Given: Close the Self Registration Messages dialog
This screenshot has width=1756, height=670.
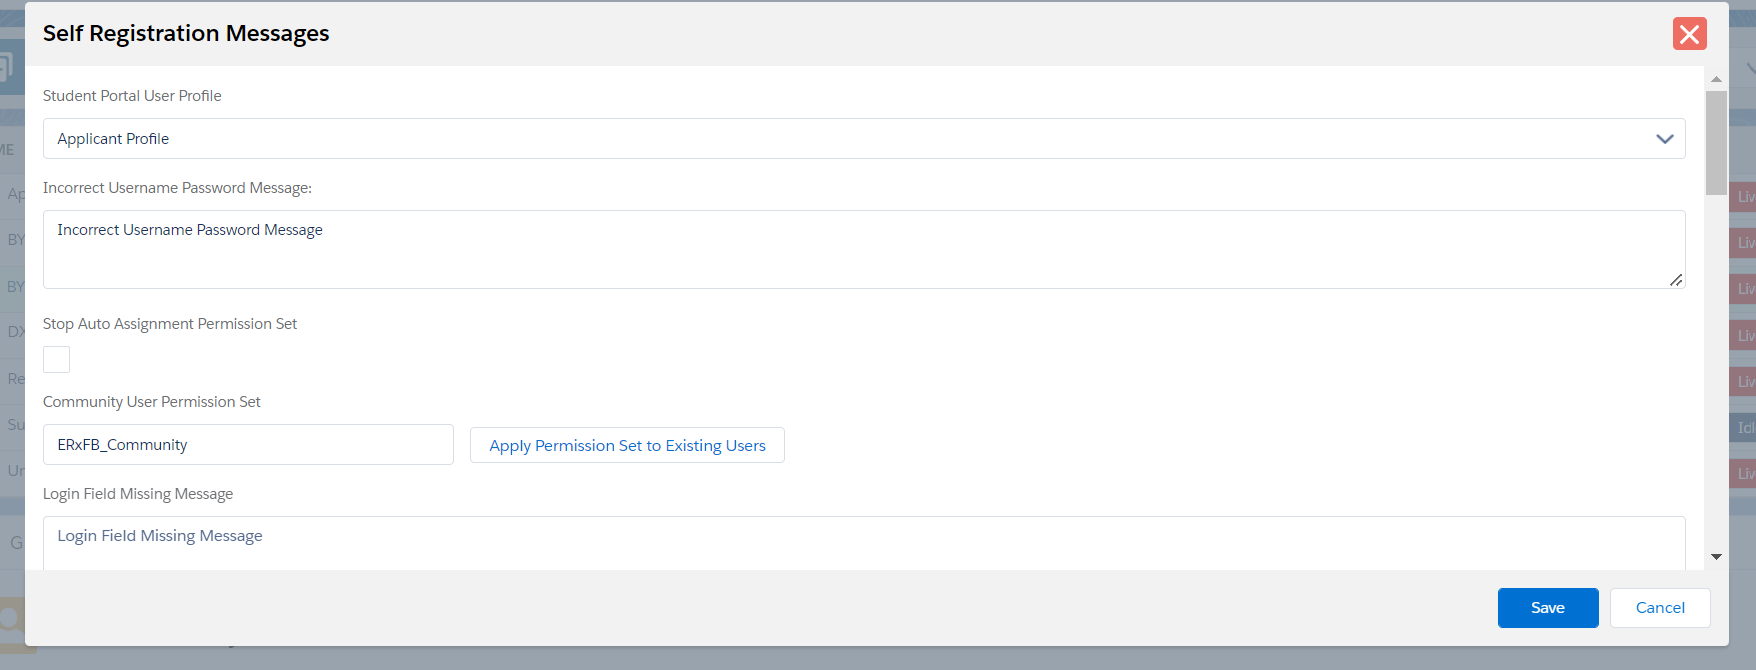Looking at the screenshot, I should pos(1689,34).
